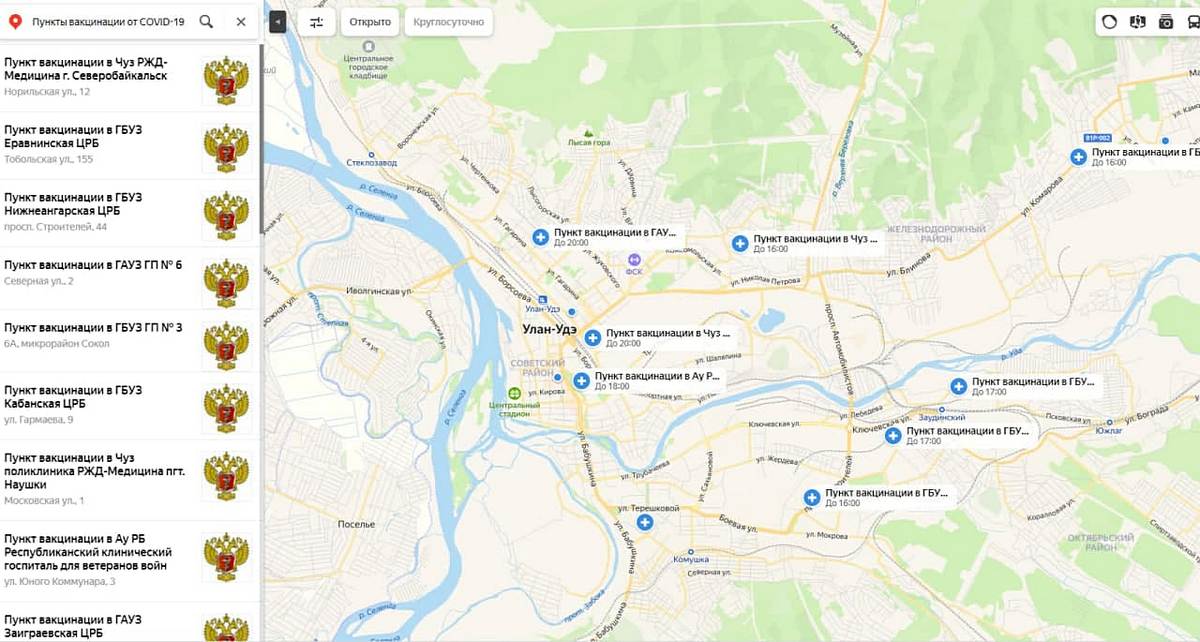Click the search field with COVID-19 query
1200x642 pixels.
tap(108, 21)
